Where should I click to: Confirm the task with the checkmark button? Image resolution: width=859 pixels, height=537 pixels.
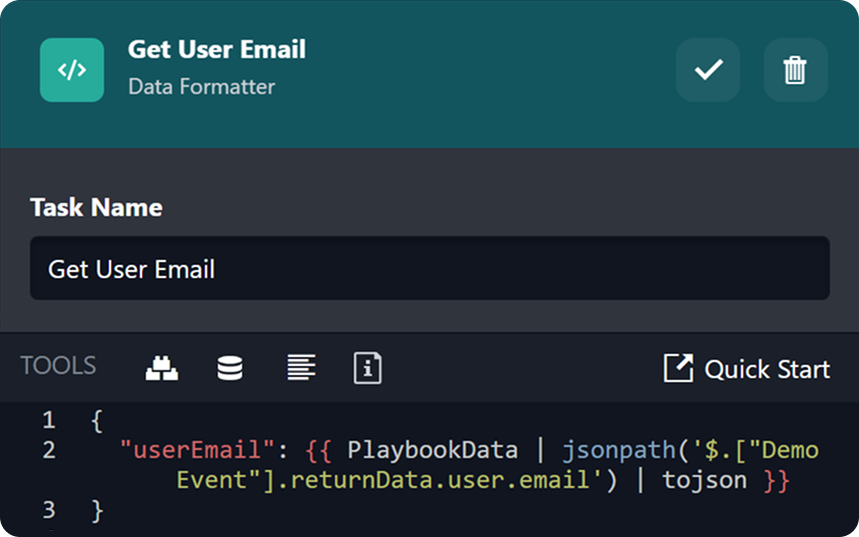tap(708, 70)
